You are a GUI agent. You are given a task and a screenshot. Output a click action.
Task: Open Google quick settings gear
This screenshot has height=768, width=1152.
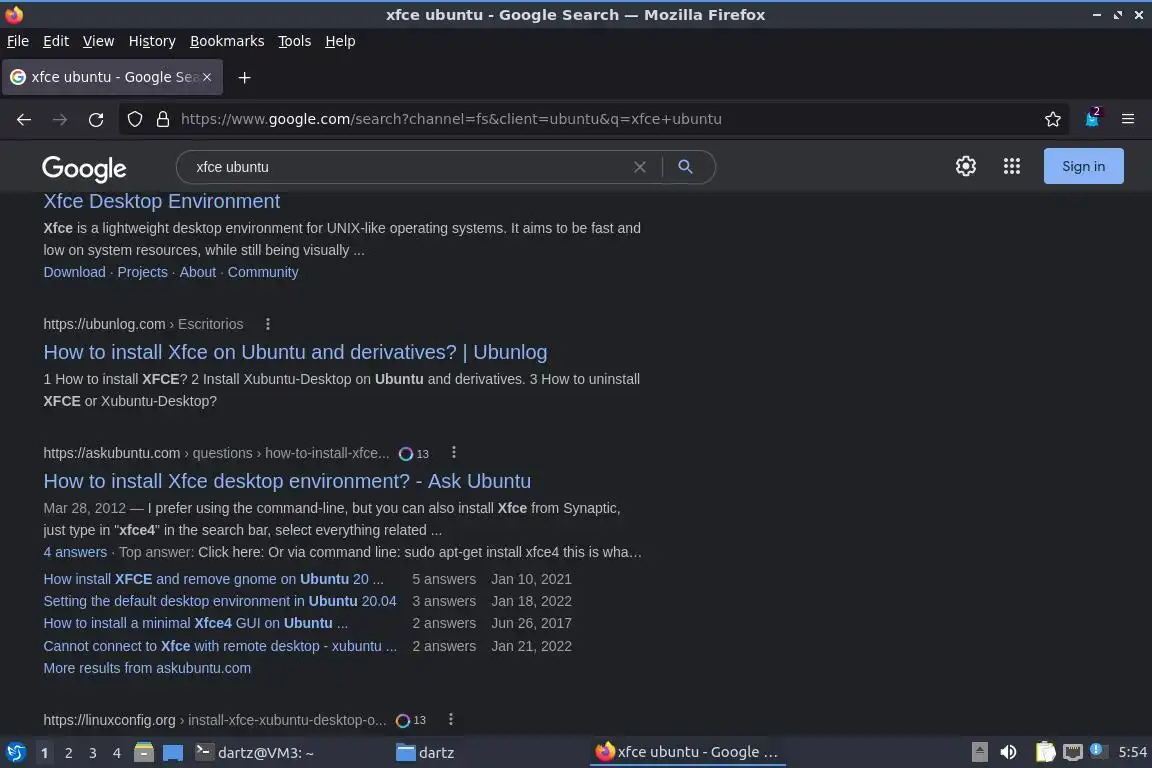tap(965, 166)
